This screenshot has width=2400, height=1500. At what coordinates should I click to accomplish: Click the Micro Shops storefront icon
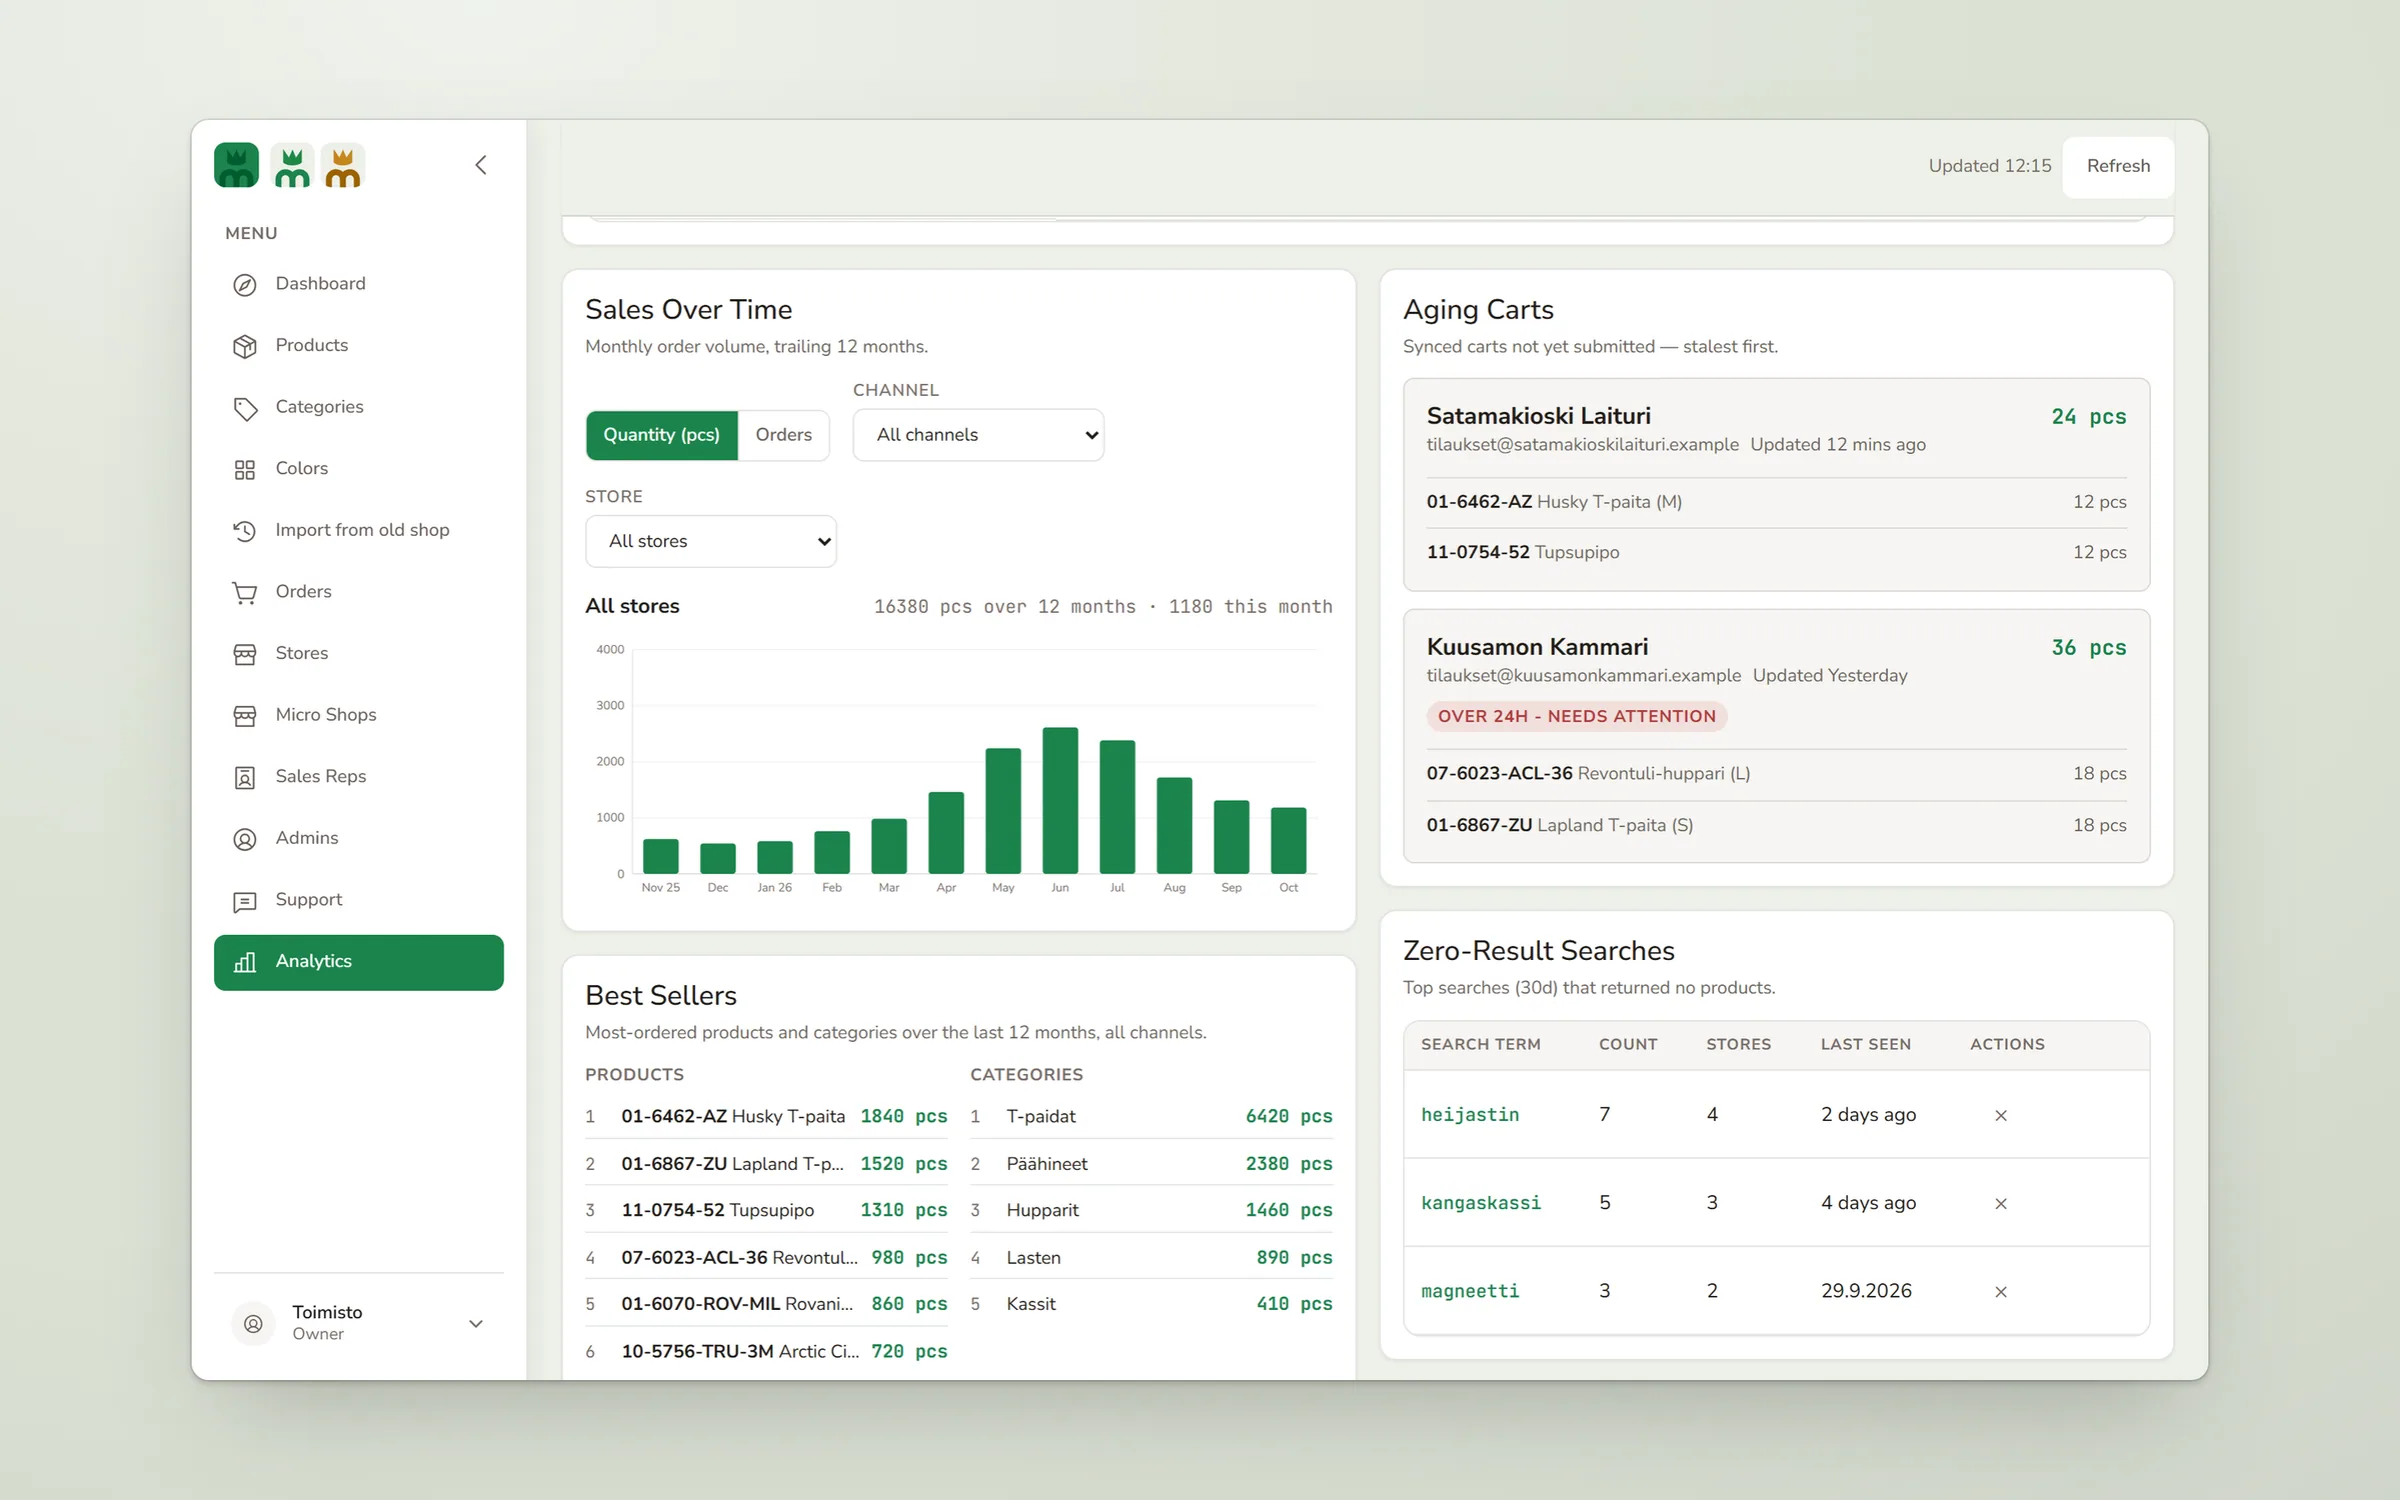(245, 716)
